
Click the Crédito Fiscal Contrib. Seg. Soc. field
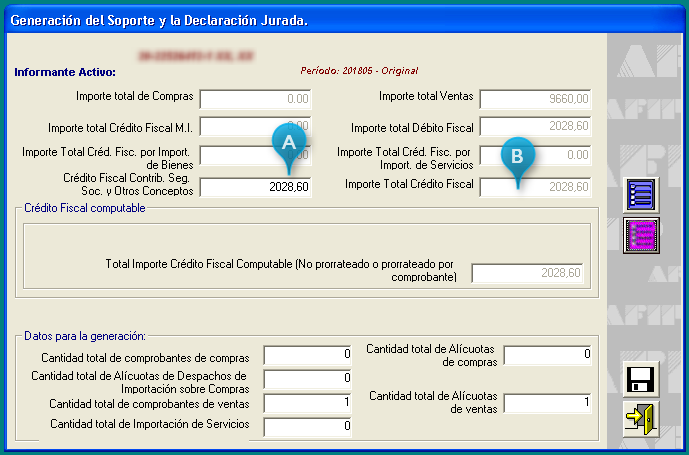(255, 187)
